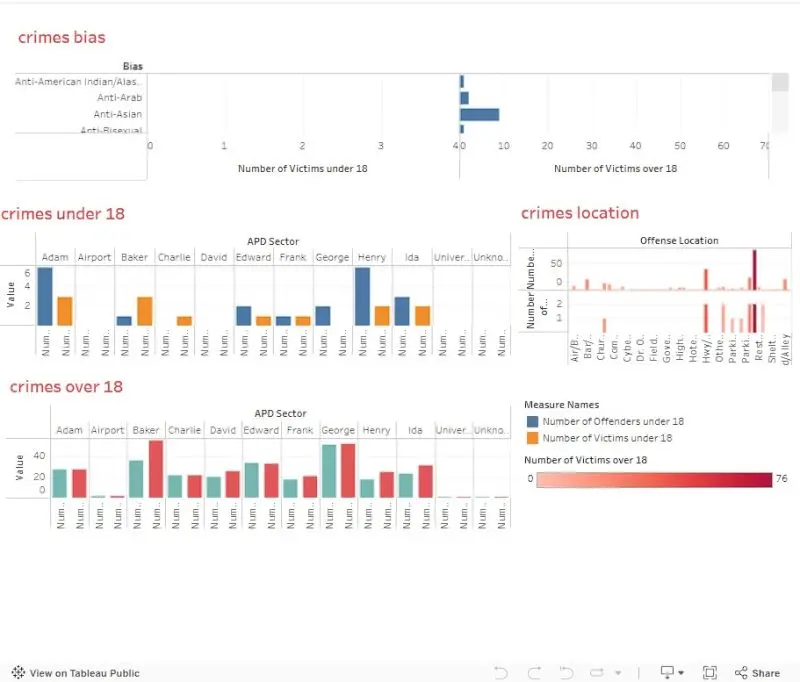The width and height of the screenshot is (800, 682).
Task: Select the Anti-American Indian/Alas.. row label
Action: tap(79, 82)
